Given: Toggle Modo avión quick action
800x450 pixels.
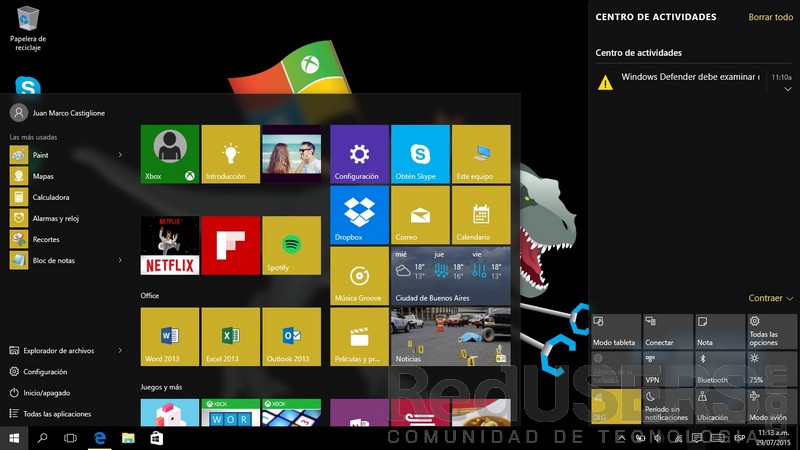Looking at the screenshot, I should click(x=771, y=406).
